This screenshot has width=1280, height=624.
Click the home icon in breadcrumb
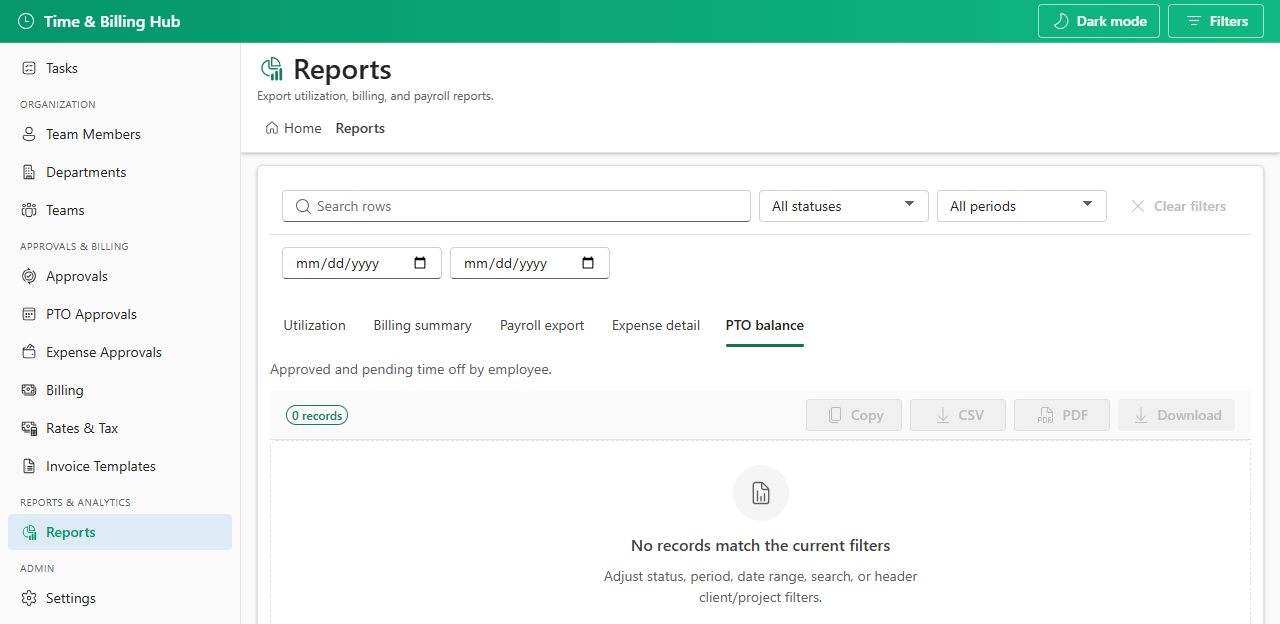click(x=272, y=128)
